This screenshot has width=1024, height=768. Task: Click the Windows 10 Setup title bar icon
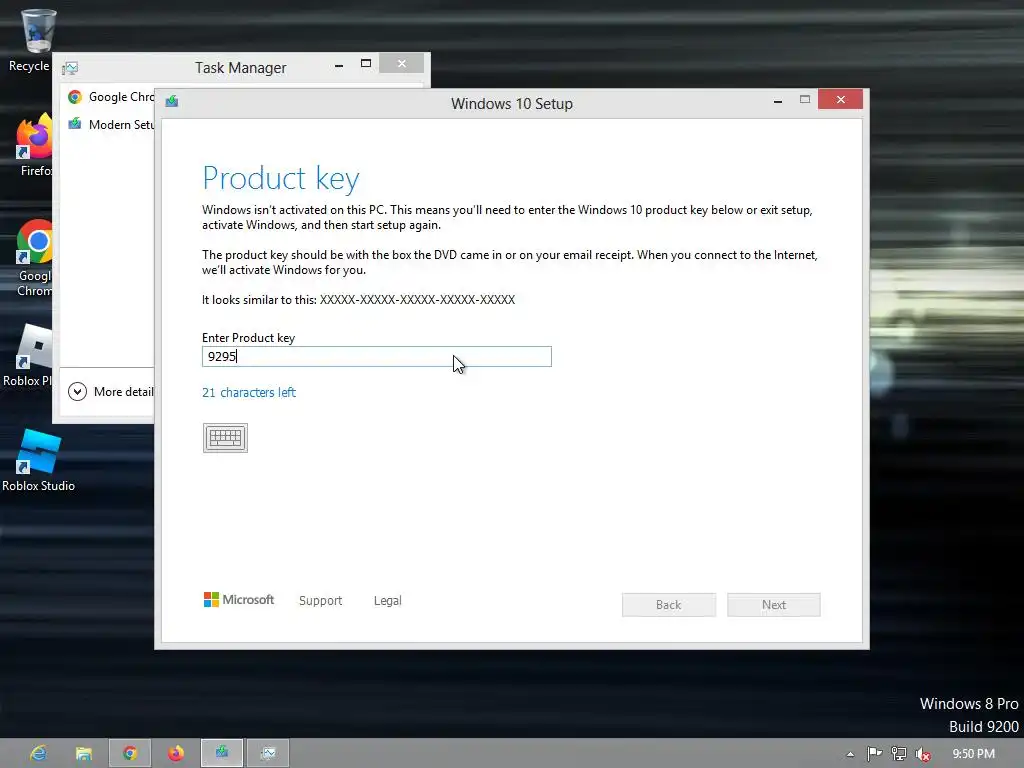pos(172,101)
